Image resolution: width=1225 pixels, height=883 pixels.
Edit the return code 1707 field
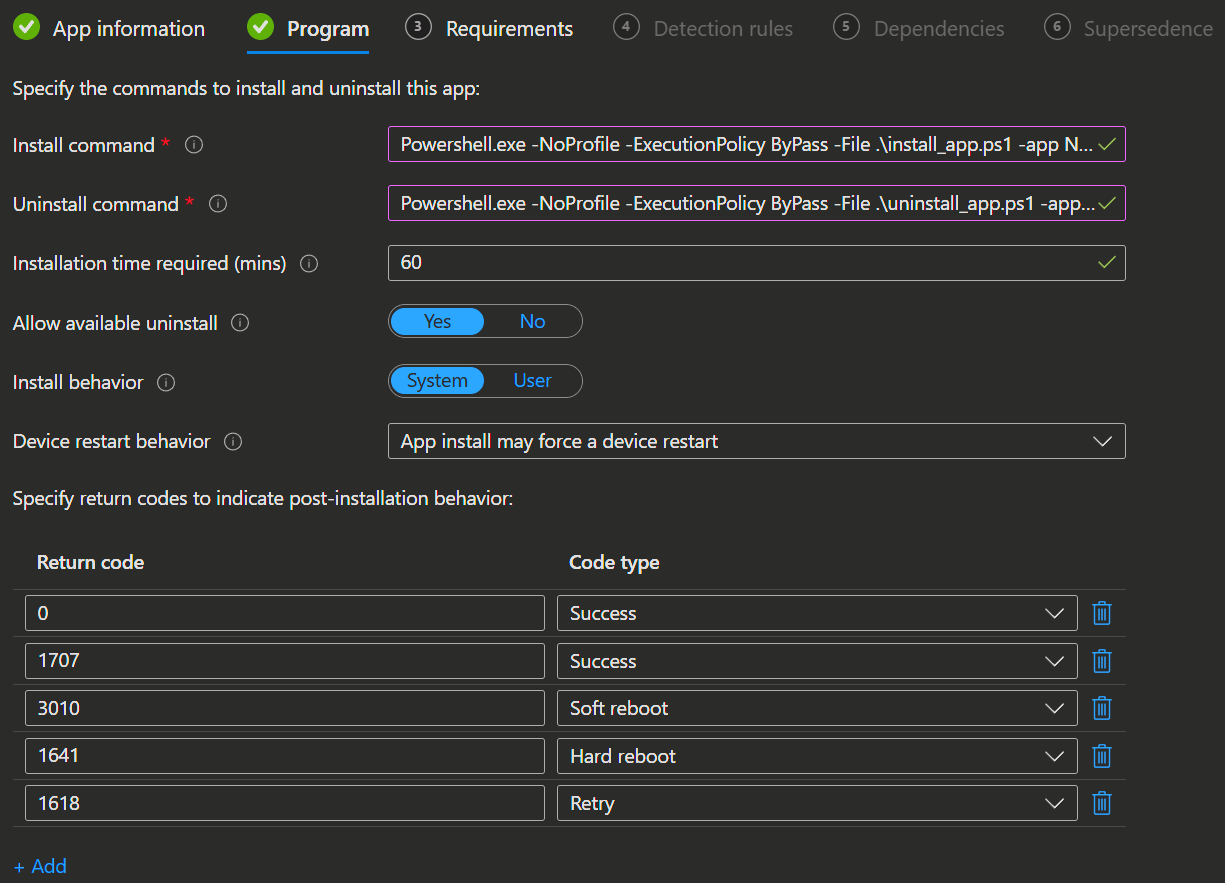pos(285,661)
